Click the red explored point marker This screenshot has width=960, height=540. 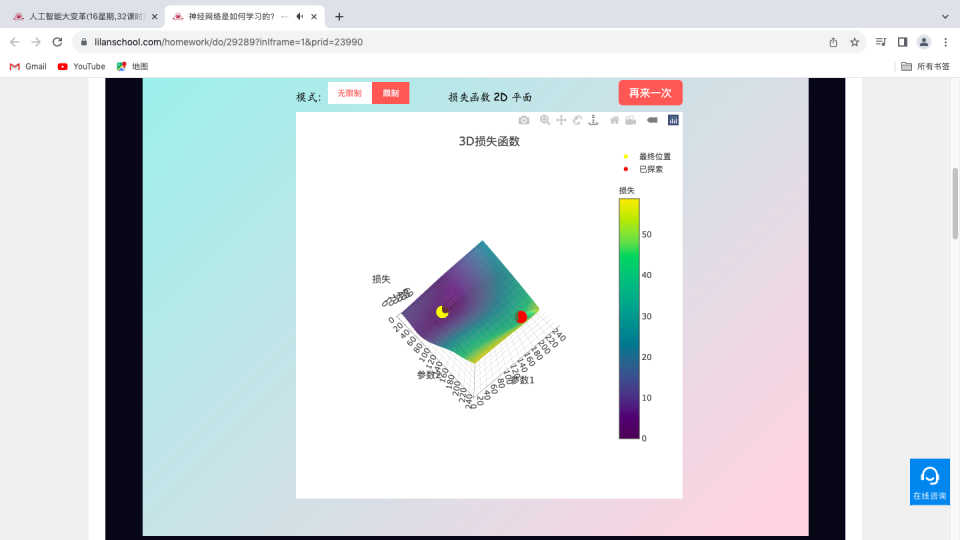521,317
